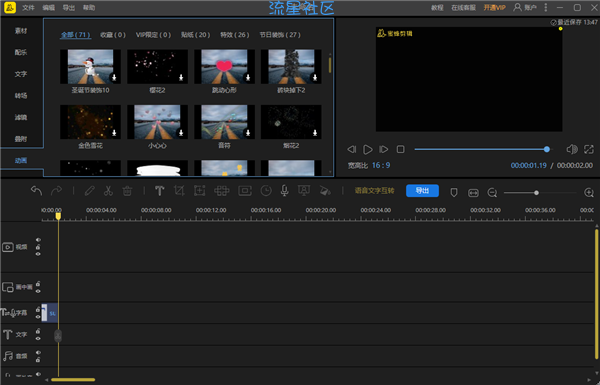Click the 语音文字互转 link
The height and width of the screenshot is (385, 600).
374,191
